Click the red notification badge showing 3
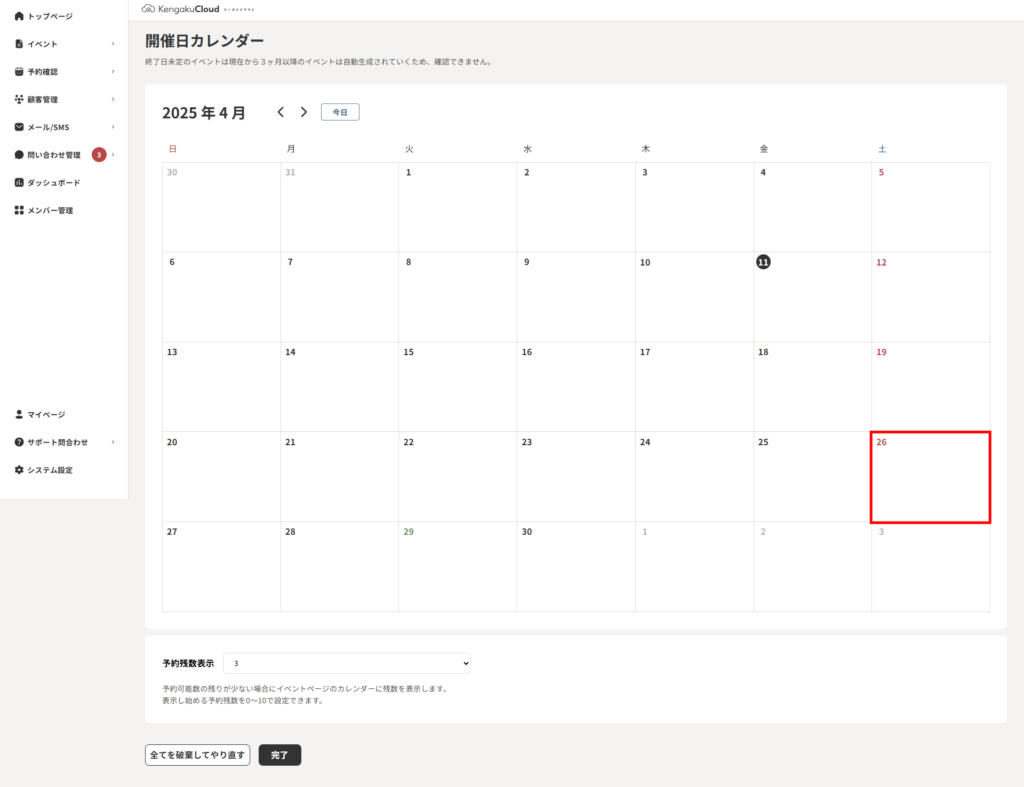The height and width of the screenshot is (787, 1024). tap(99, 155)
